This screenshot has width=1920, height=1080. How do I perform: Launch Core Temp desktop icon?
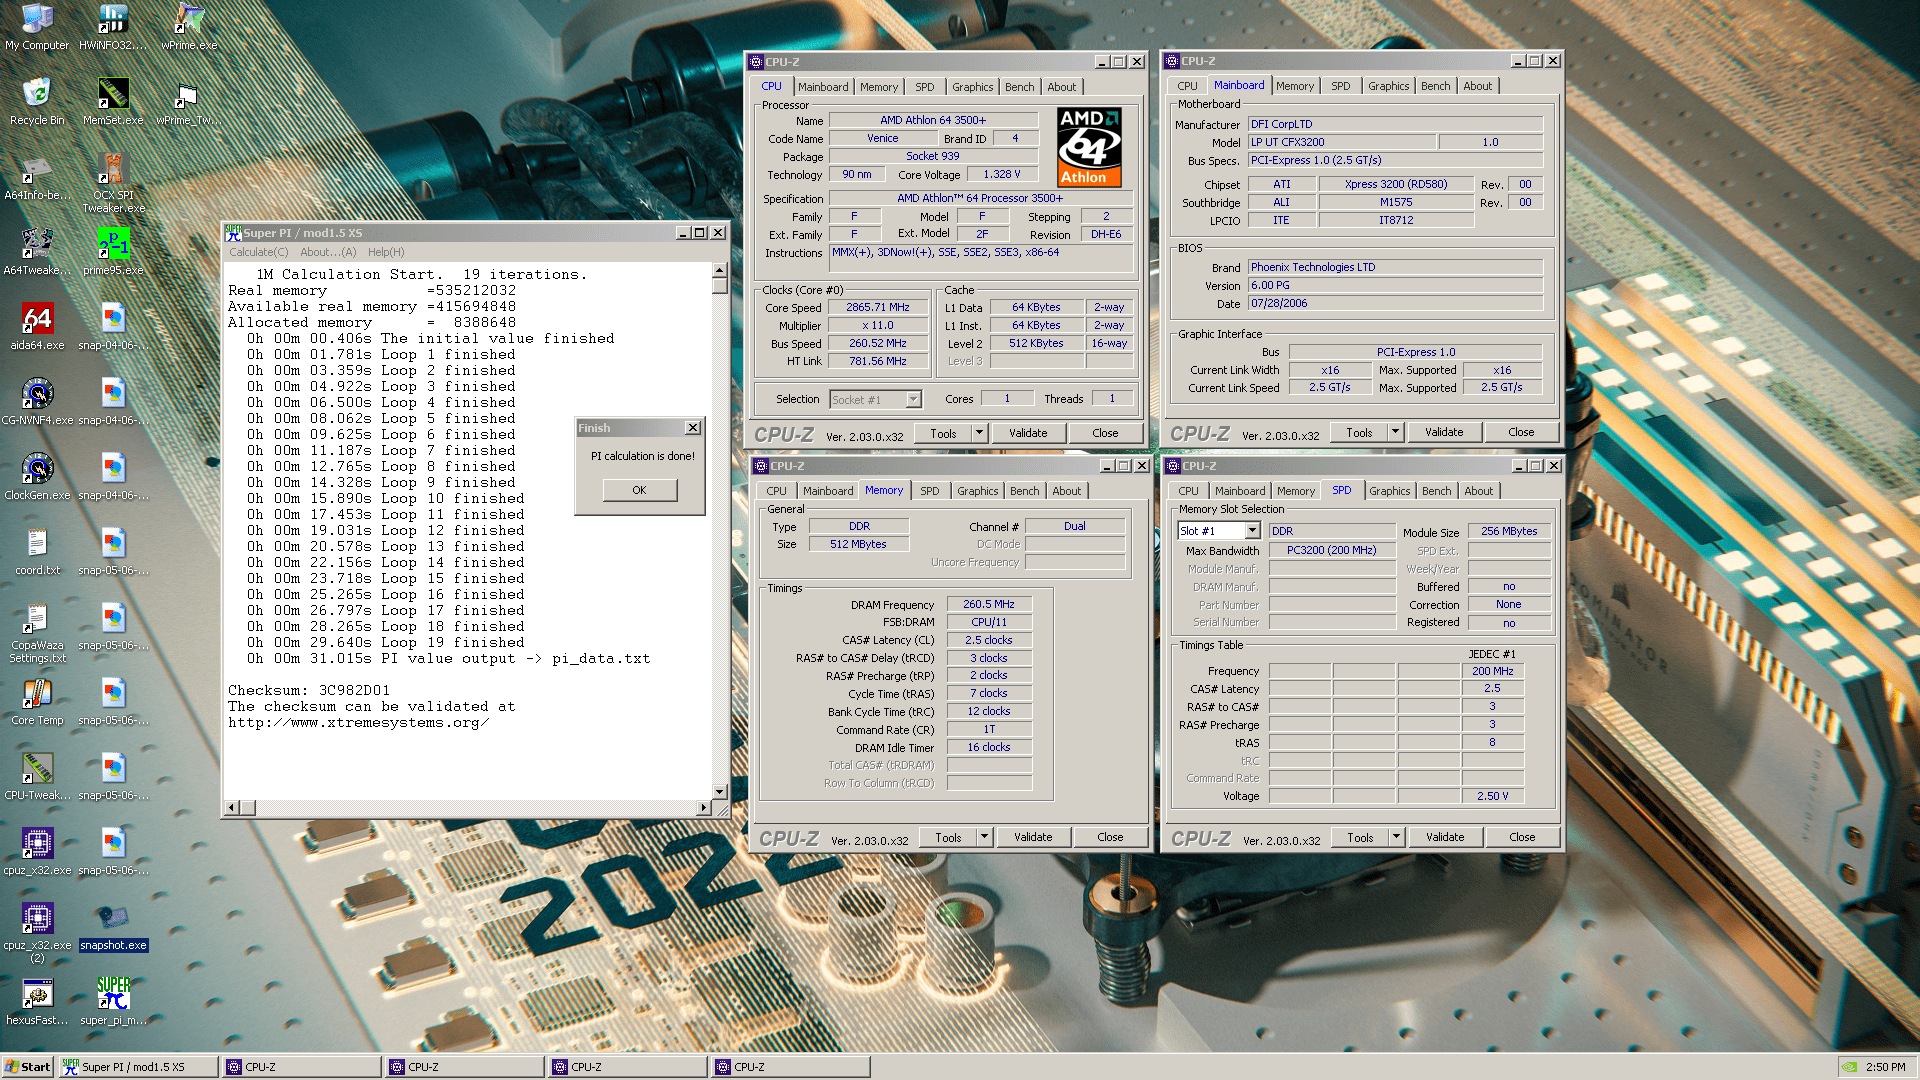[37, 702]
